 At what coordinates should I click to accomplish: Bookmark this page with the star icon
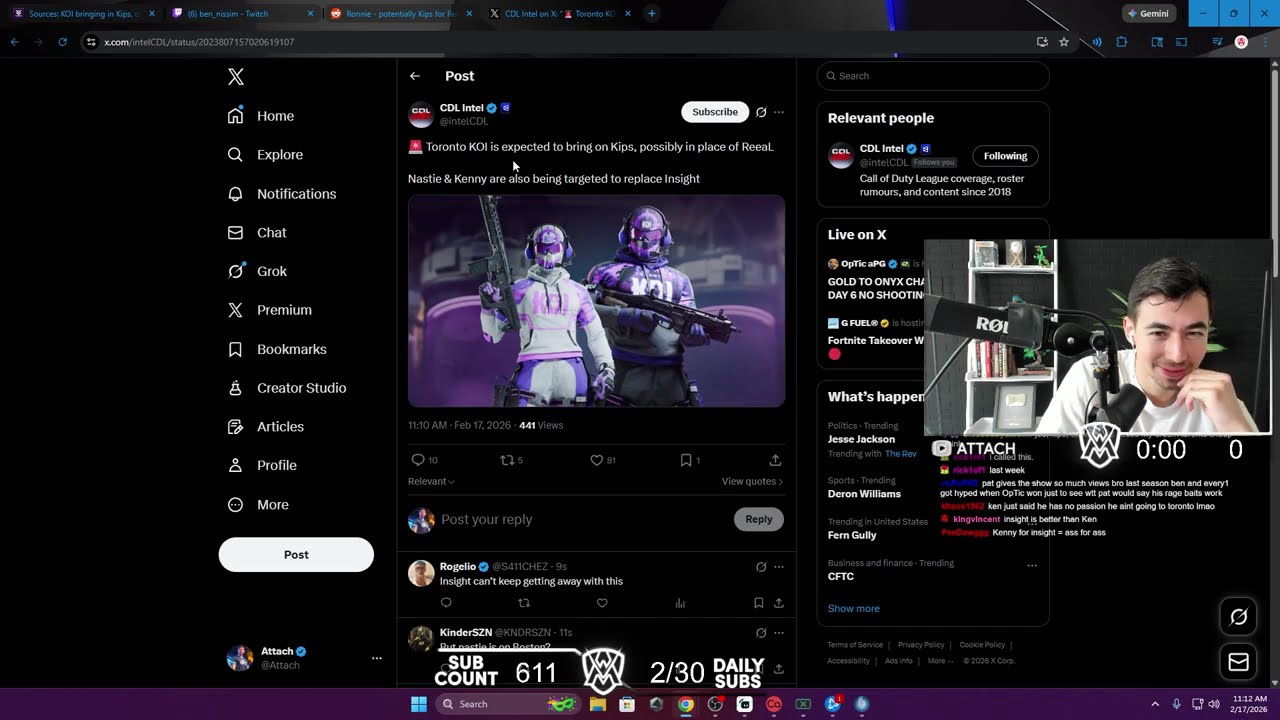1064,42
